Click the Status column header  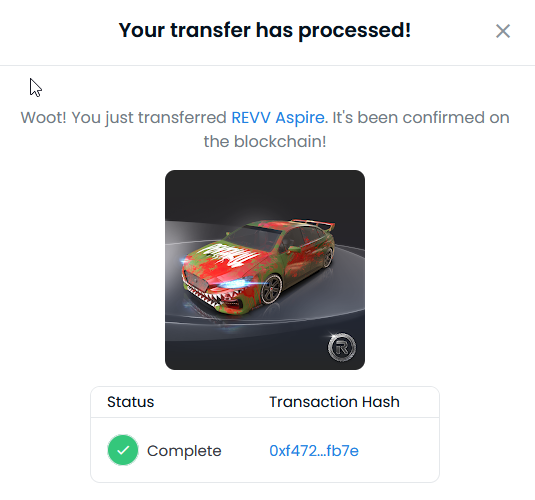click(x=131, y=402)
